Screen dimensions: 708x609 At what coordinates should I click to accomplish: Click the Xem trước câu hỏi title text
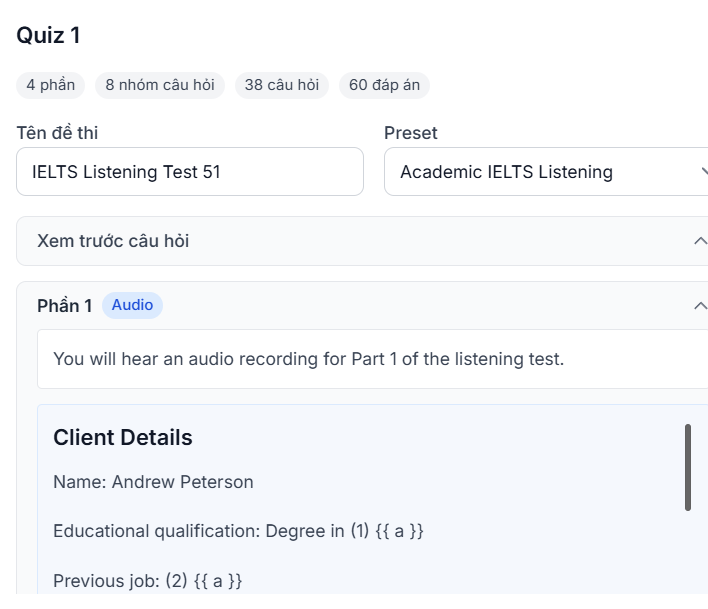pyautogui.click(x=113, y=241)
